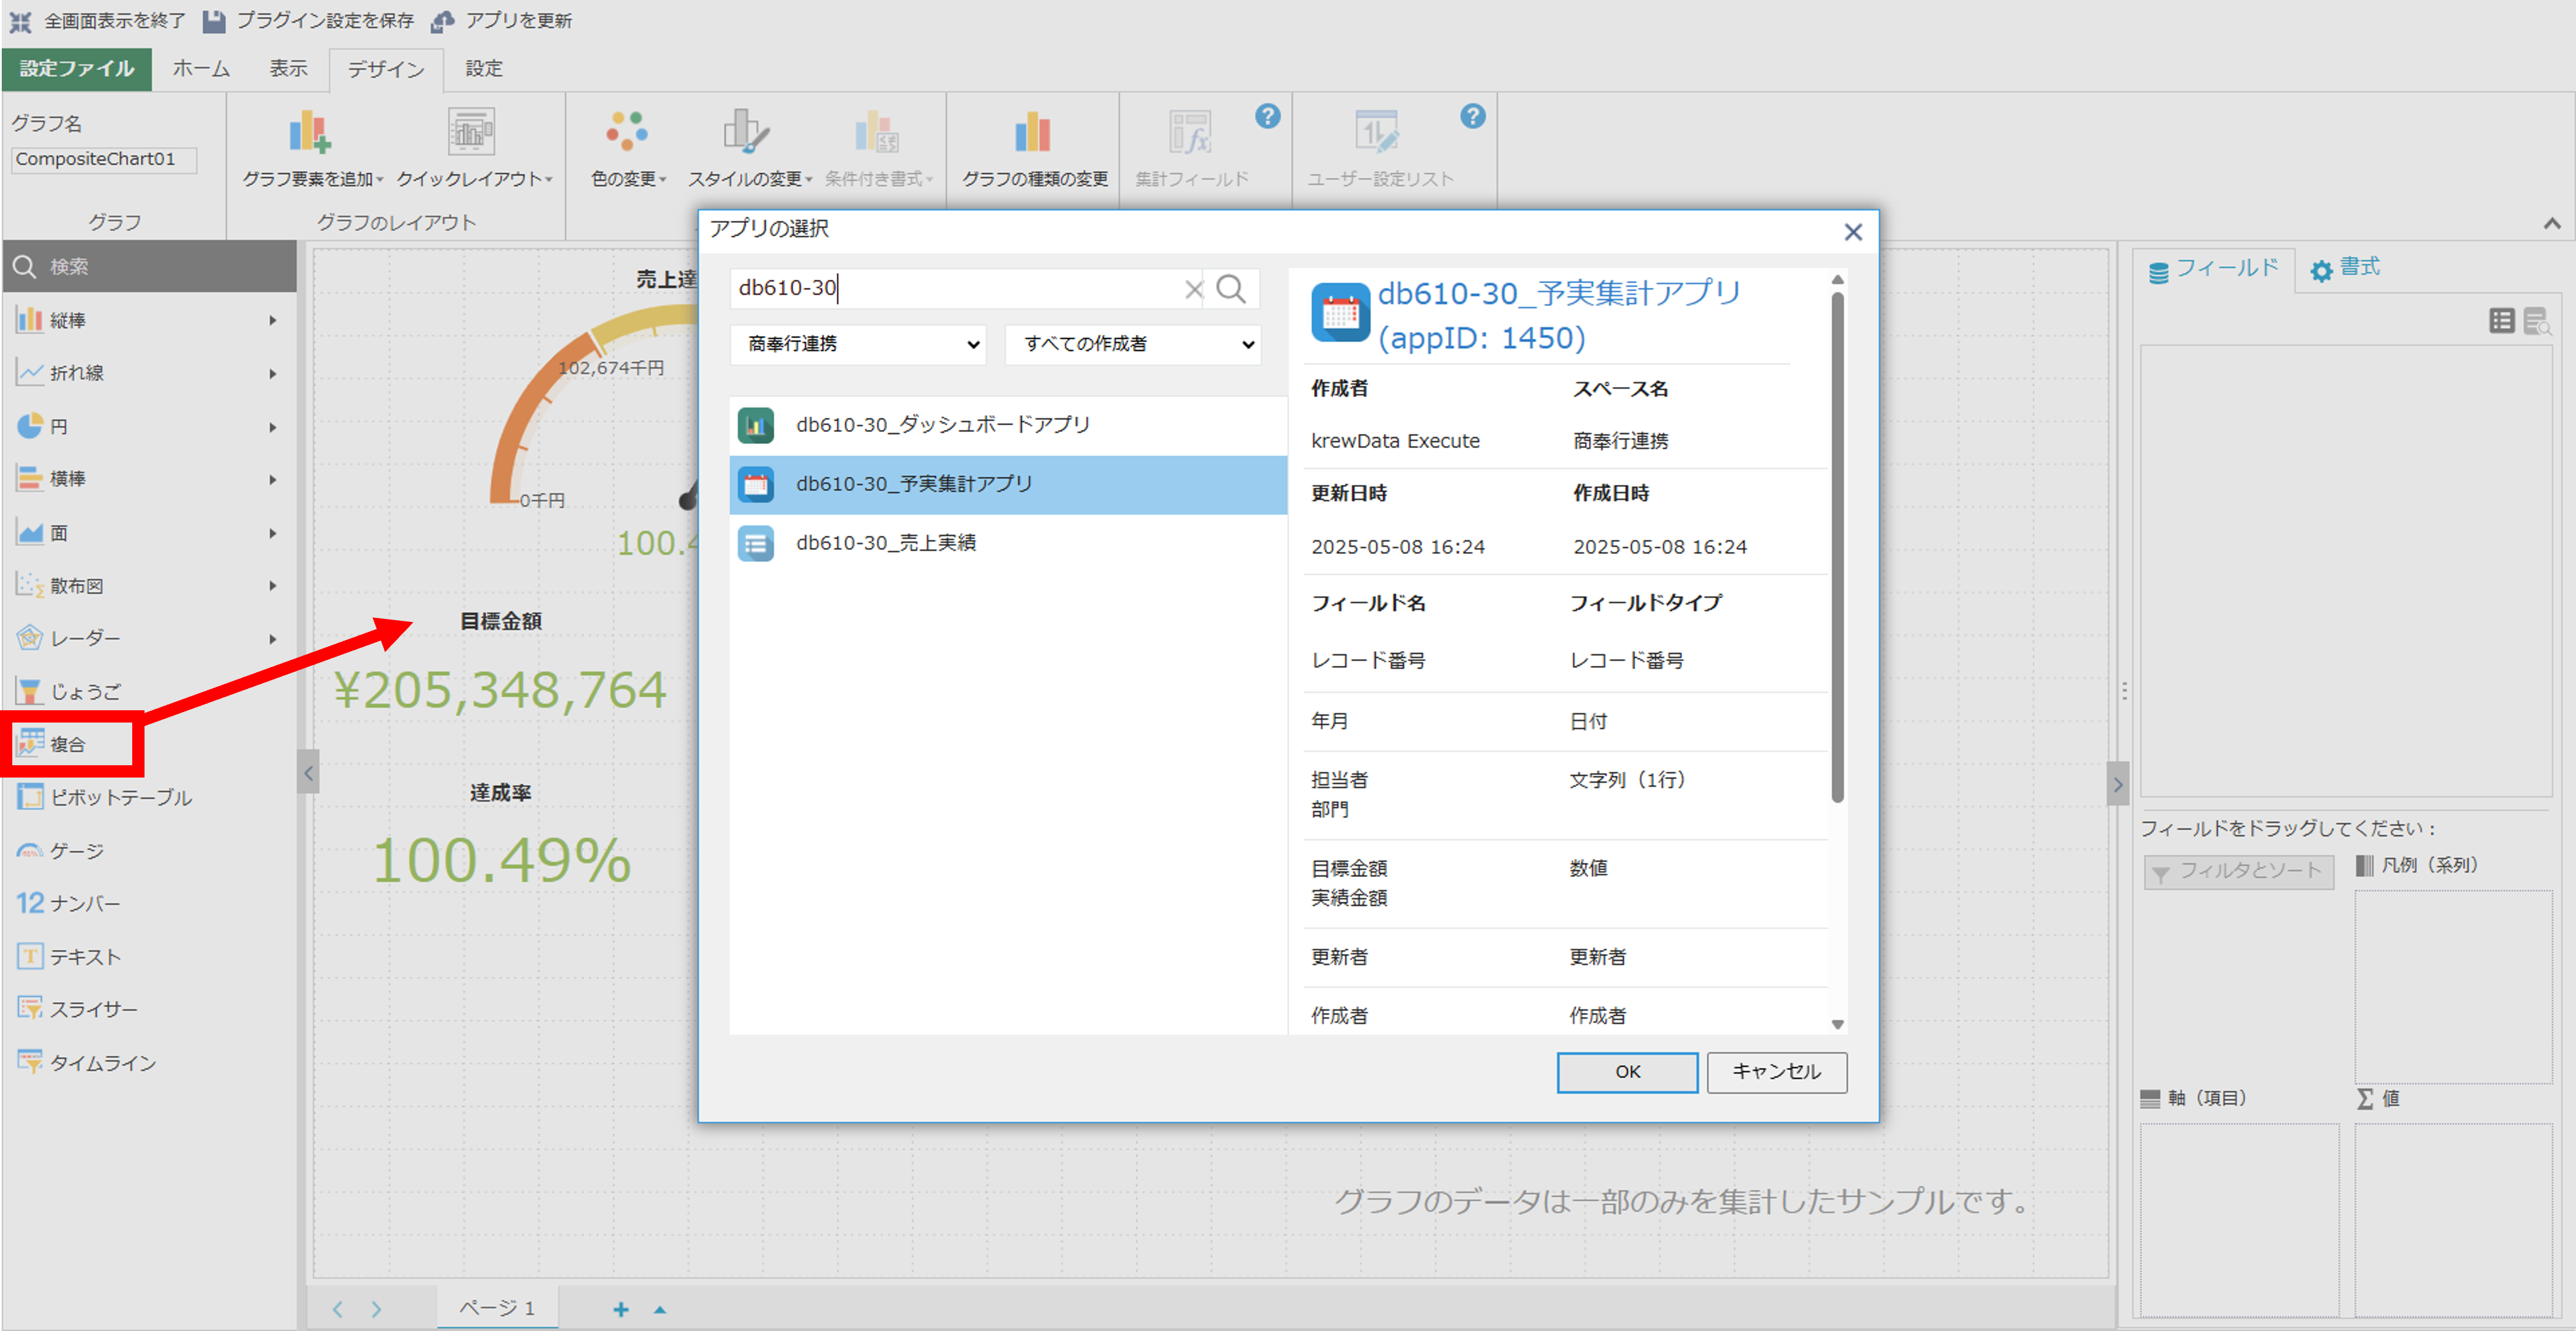
Task: Expand 縦棒 submenu arrow
Action: point(272,320)
